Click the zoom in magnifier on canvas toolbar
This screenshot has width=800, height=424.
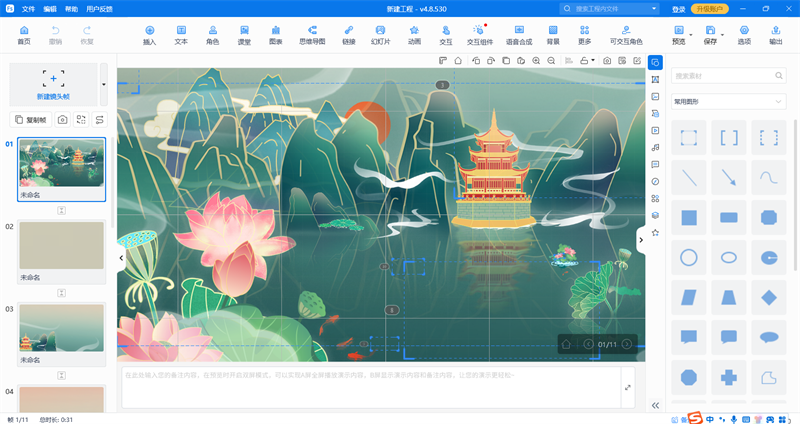tap(536, 61)
